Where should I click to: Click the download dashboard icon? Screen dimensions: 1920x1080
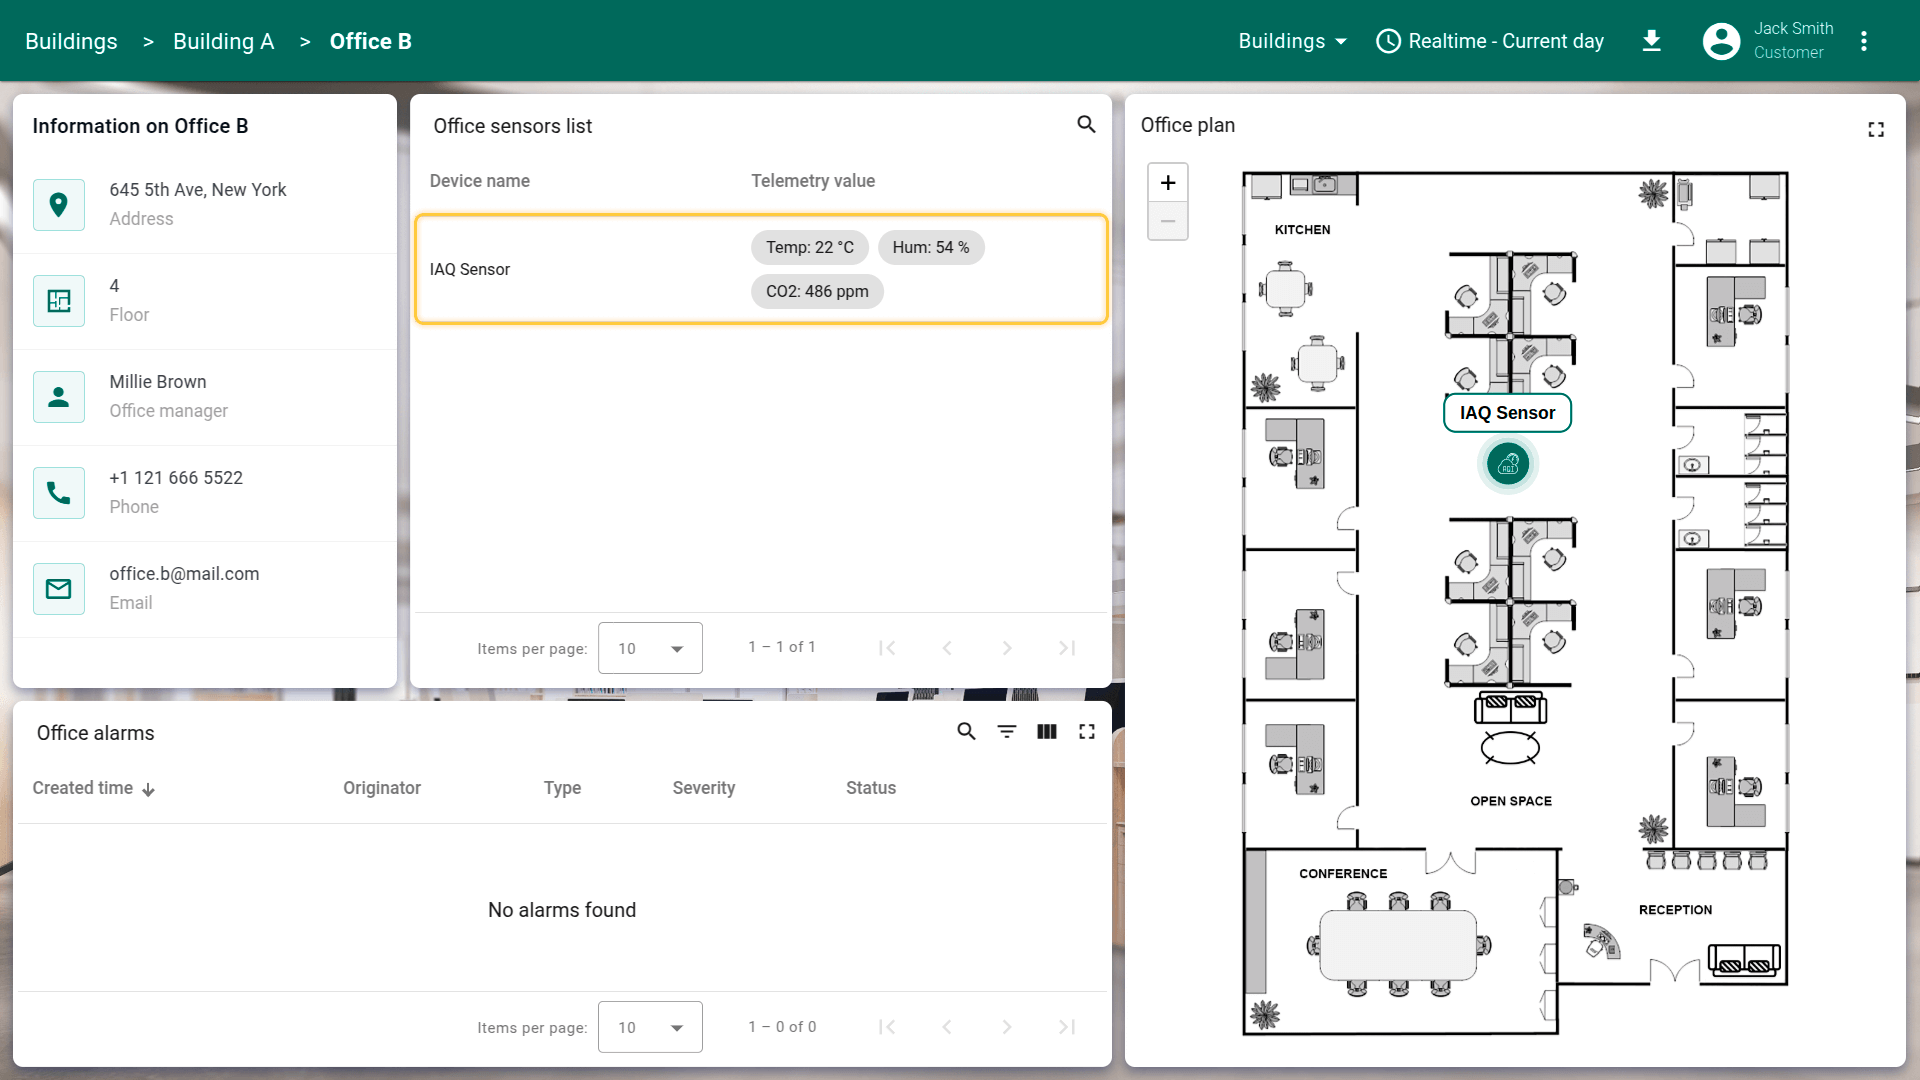(x=1652, y=41)
